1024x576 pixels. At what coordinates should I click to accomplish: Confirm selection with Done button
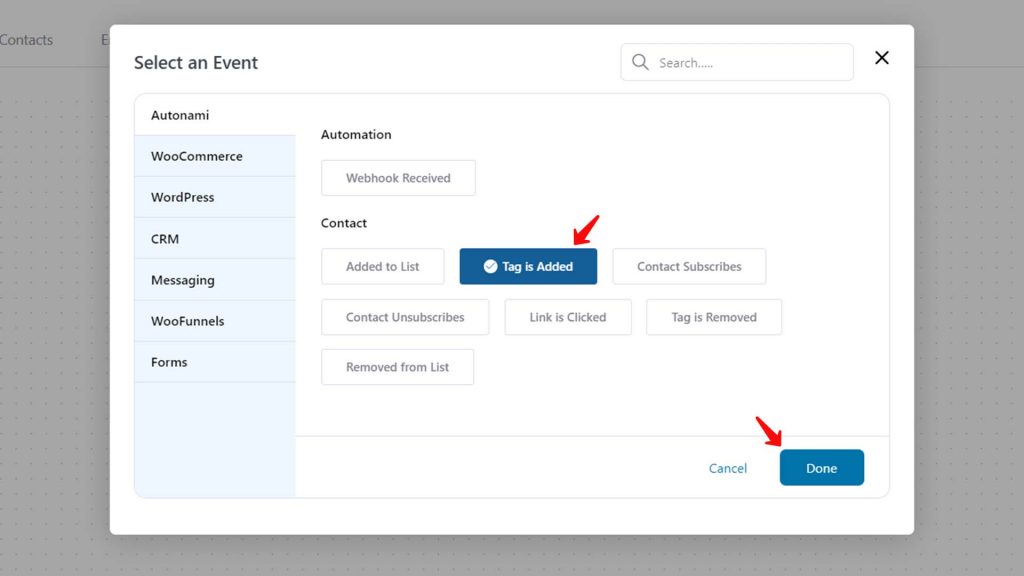click(x=822, y=468)
